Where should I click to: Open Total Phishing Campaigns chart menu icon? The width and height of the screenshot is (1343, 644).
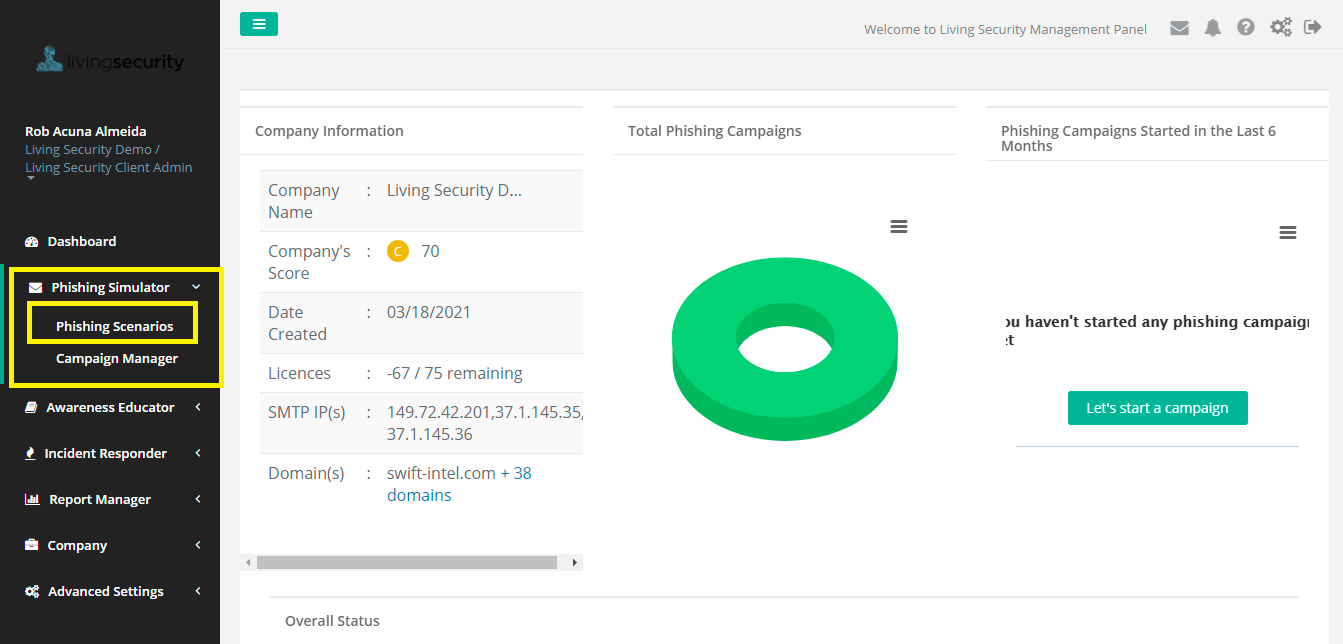(x=899, y=227)
